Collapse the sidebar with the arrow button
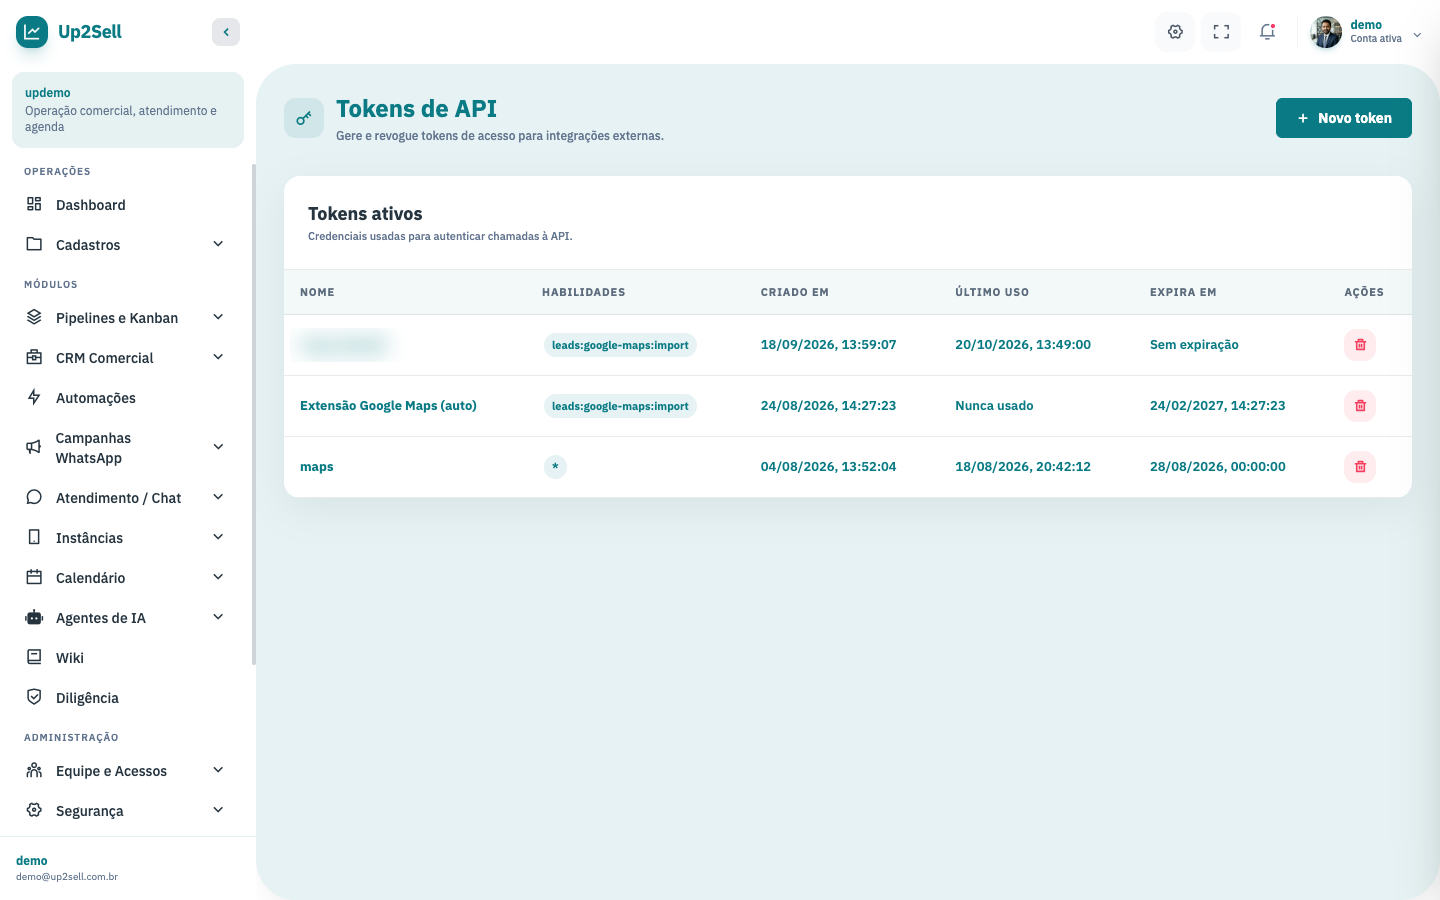 coord(226,32)
